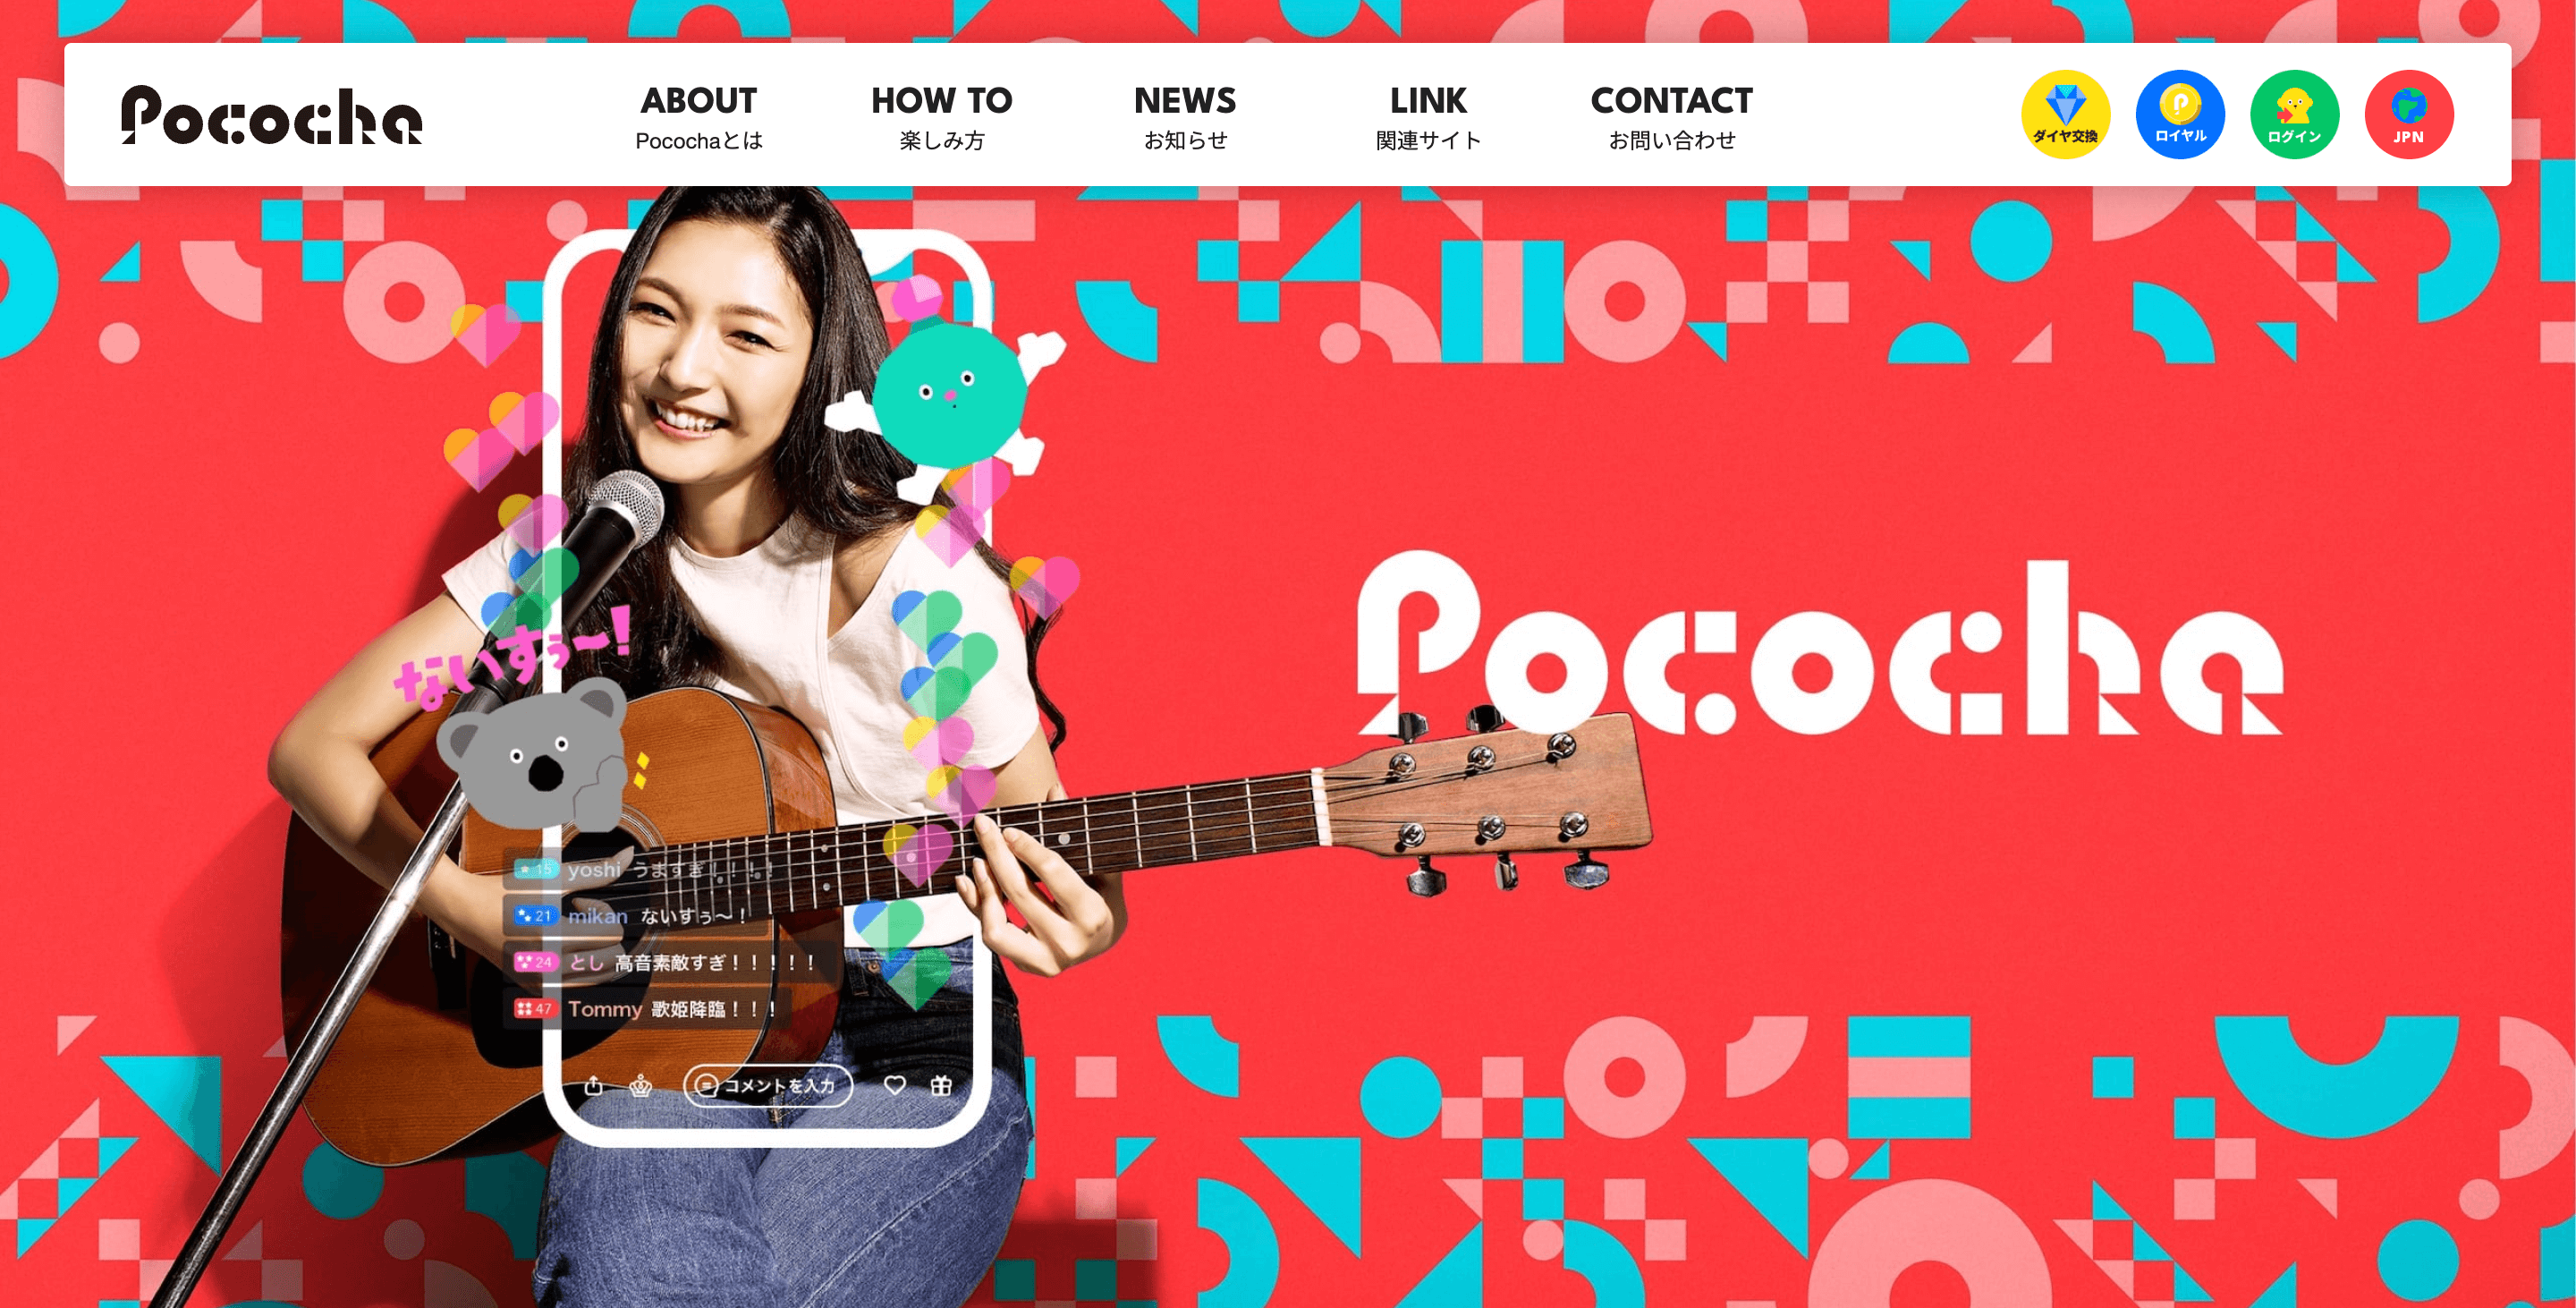Open the LINK related sites menu
This screenshot has width=2576, height=1308.
pos(1428,117)
